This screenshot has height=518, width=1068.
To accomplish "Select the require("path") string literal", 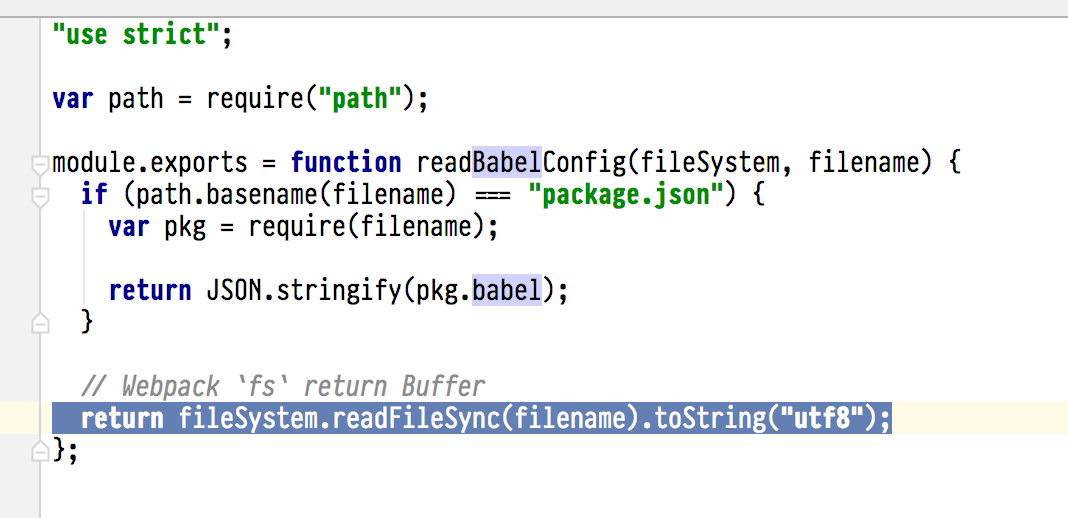I will pos(360,99).
